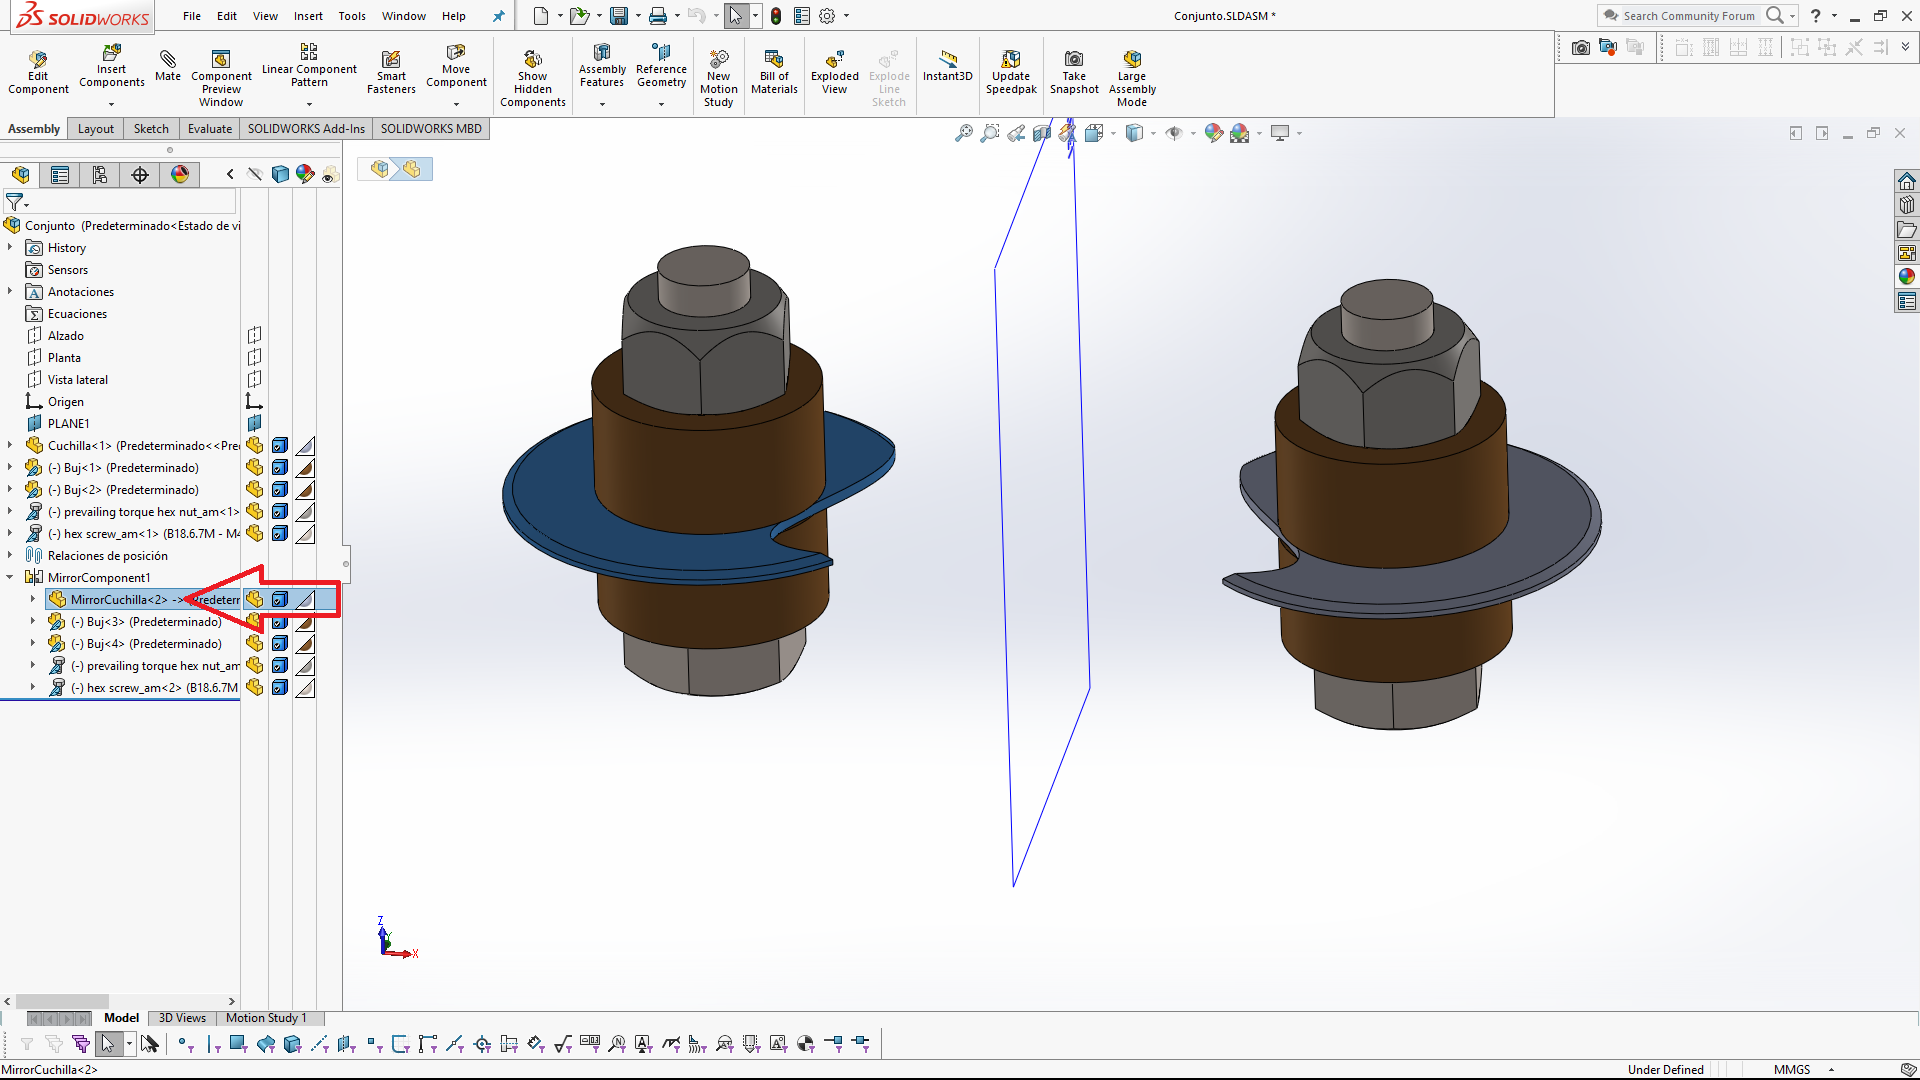Click the DisplayManager color wheel tab
Screen dimensions: 1920x1080
tap(180, 175)
